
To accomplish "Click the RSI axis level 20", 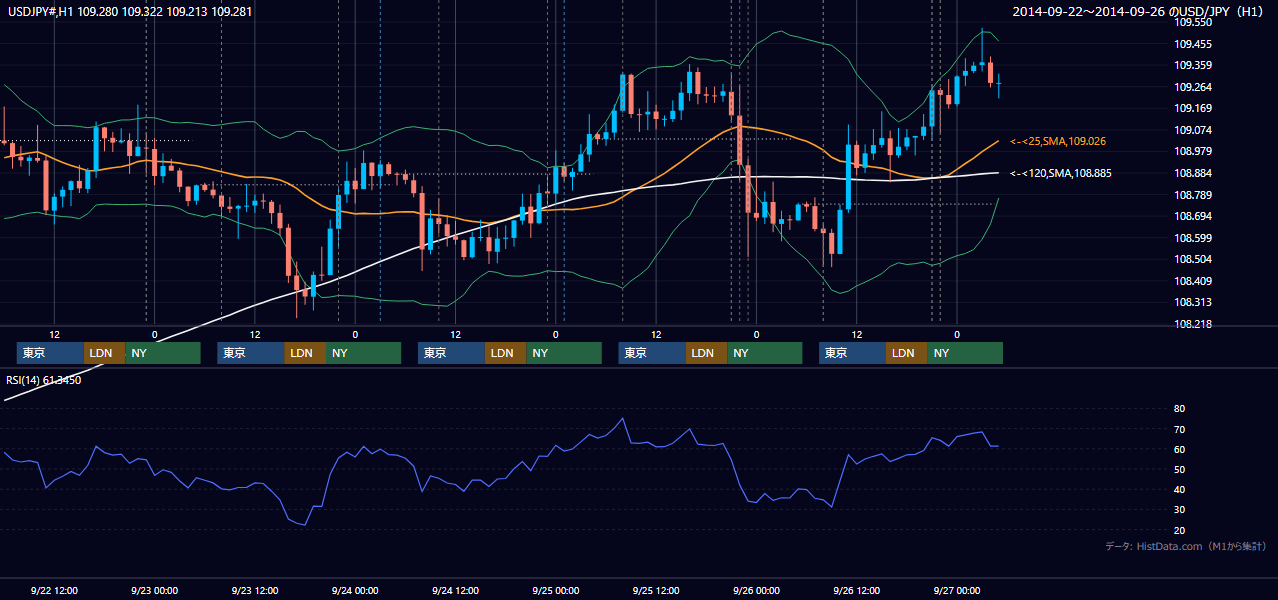I will pos(1179,530).
